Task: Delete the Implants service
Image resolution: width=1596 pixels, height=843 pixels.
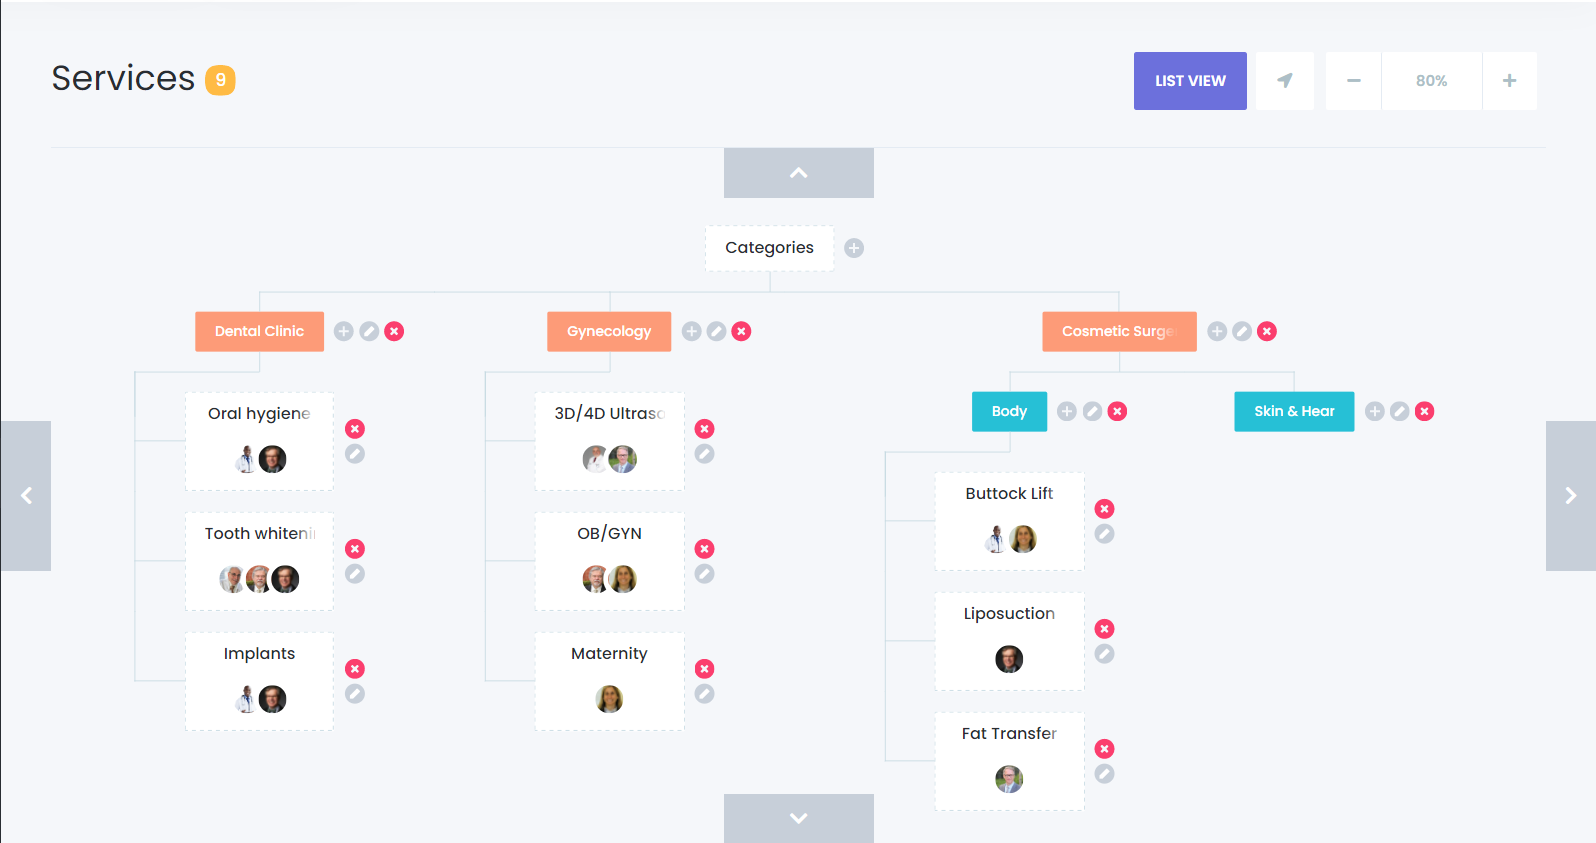Action: coord(355,668)
